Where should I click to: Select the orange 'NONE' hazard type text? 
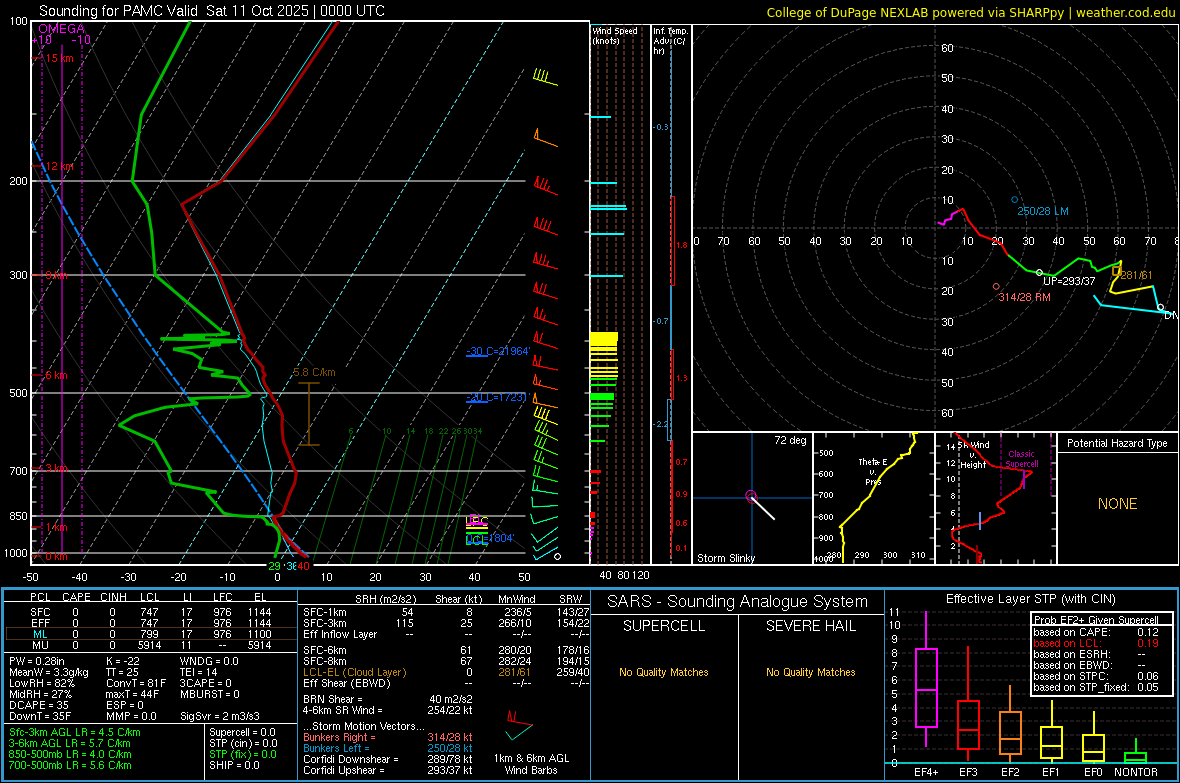[1117, 504]
